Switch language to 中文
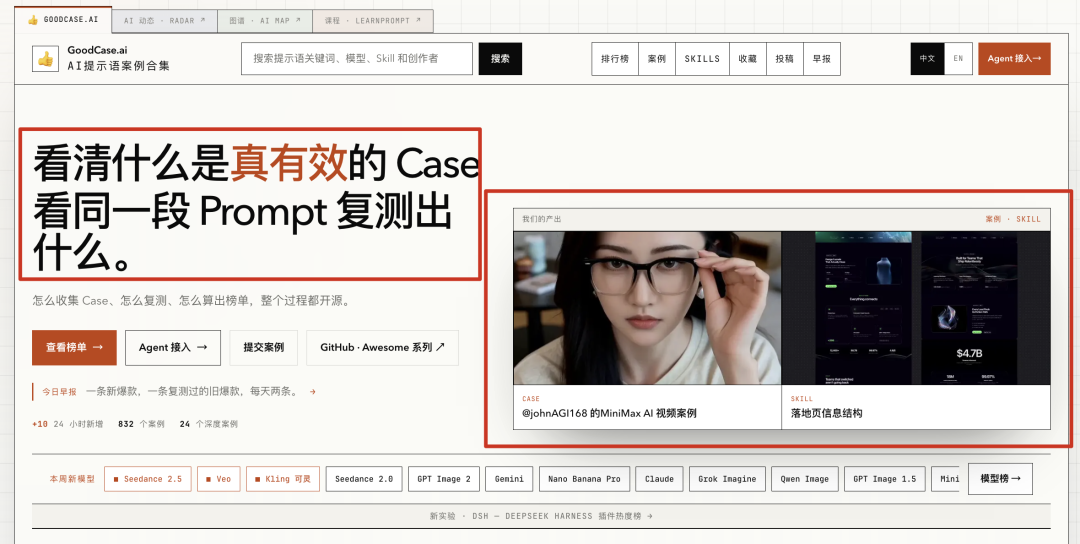The width and height of the screenshot is (1080, 544). point(927,59)
